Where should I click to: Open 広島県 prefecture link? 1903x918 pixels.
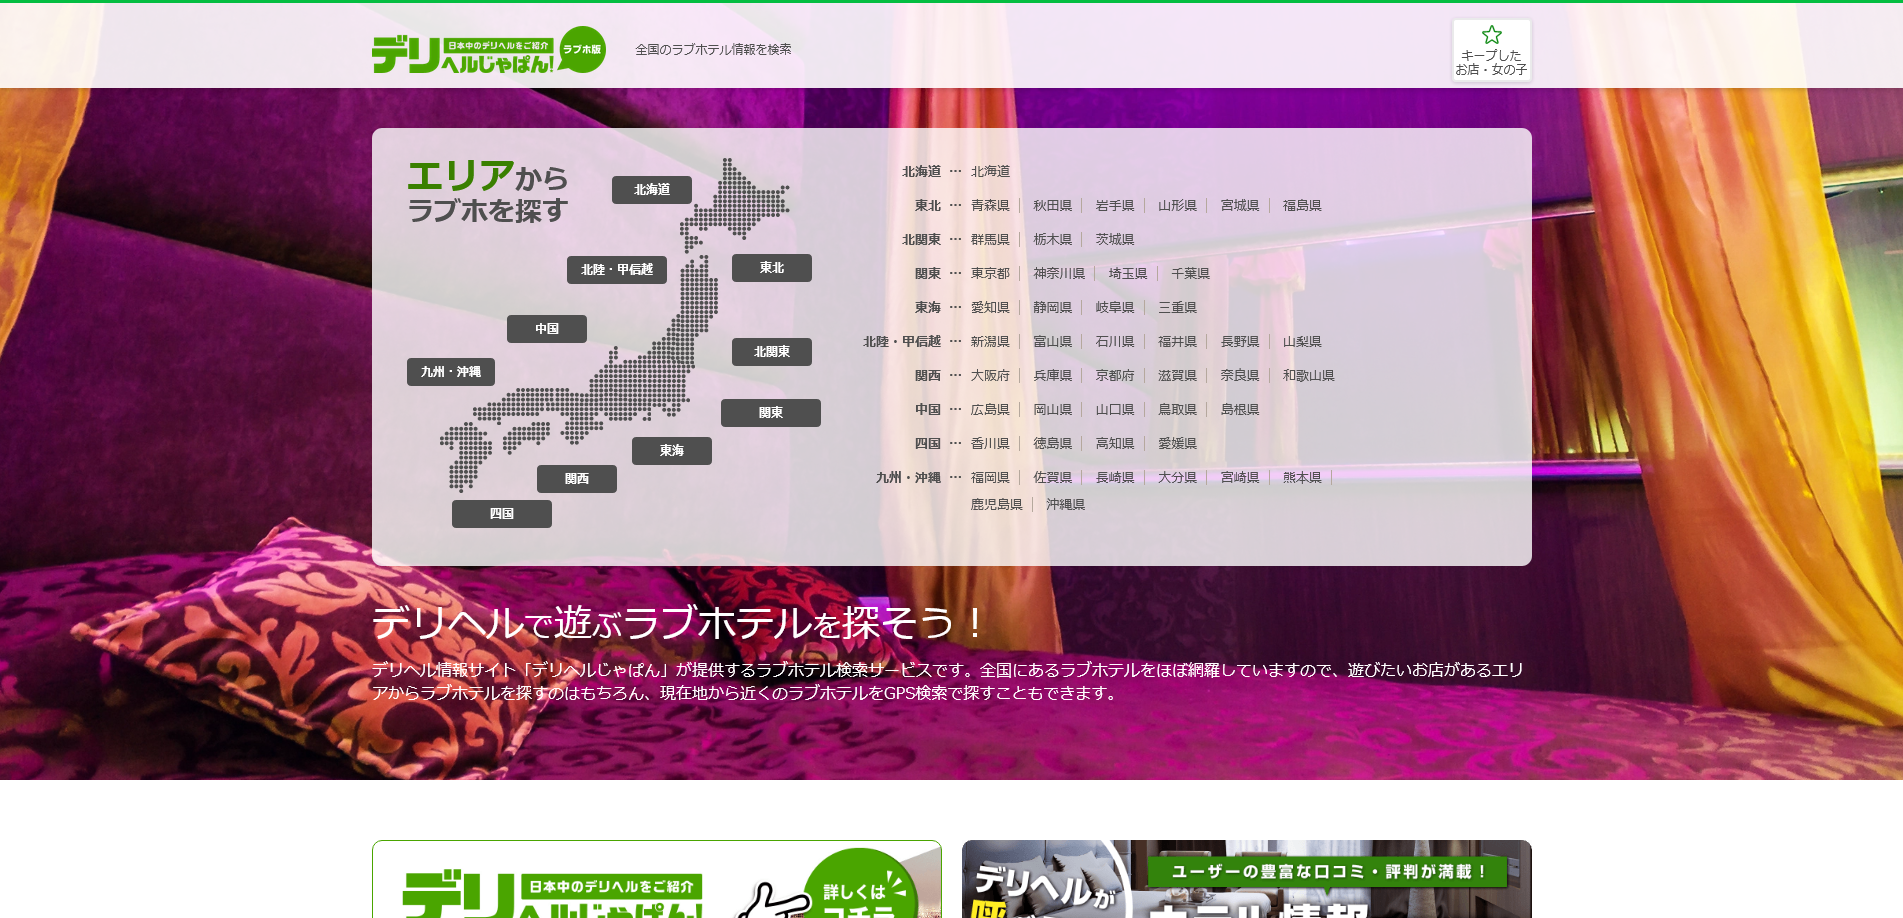pos(990,410)
